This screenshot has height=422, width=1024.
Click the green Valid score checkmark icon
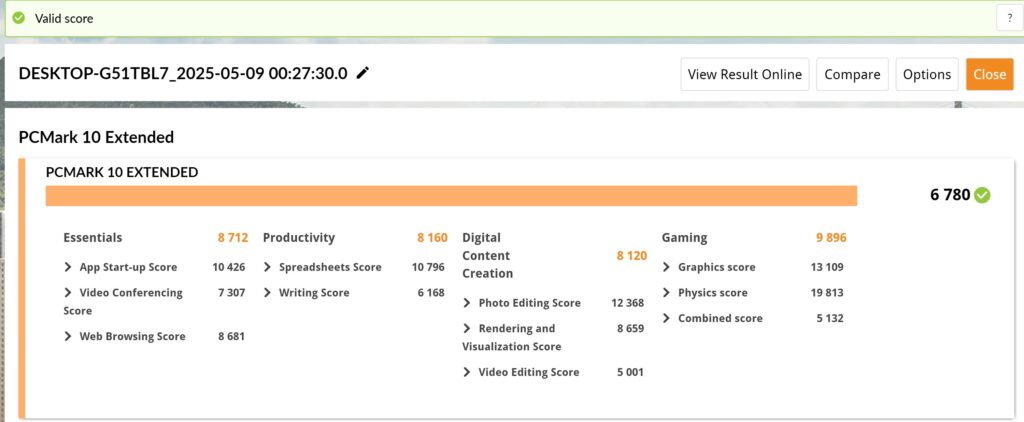point(18,18)
